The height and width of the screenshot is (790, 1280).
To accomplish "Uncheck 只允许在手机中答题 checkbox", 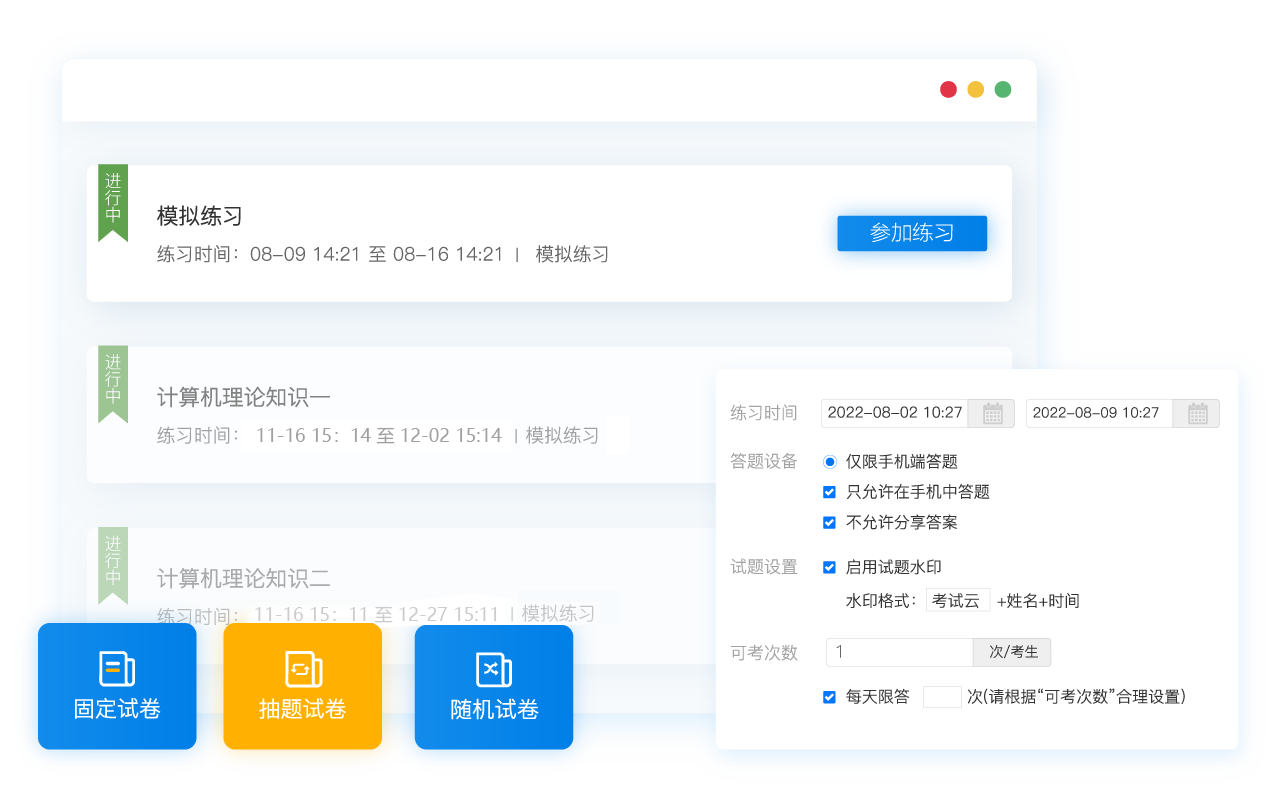I will pyautogui.click(x=829, y=492).
